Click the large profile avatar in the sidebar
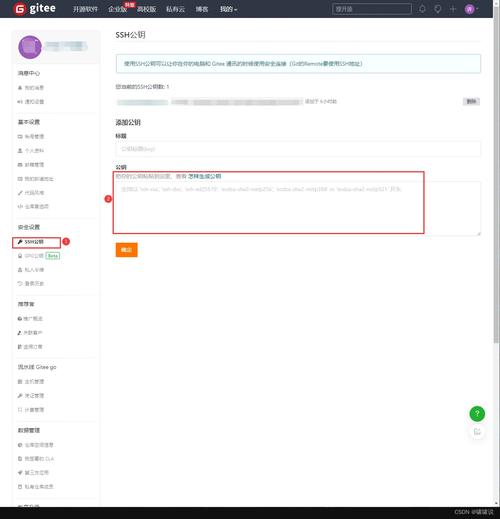This screenshot has width=500, height=519. (x=30, y=47)
